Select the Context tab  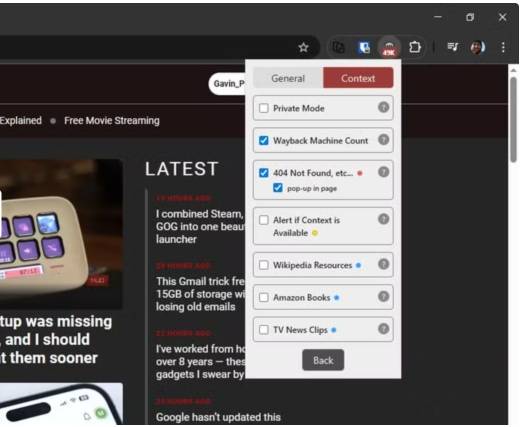click(x=358, y=78)
